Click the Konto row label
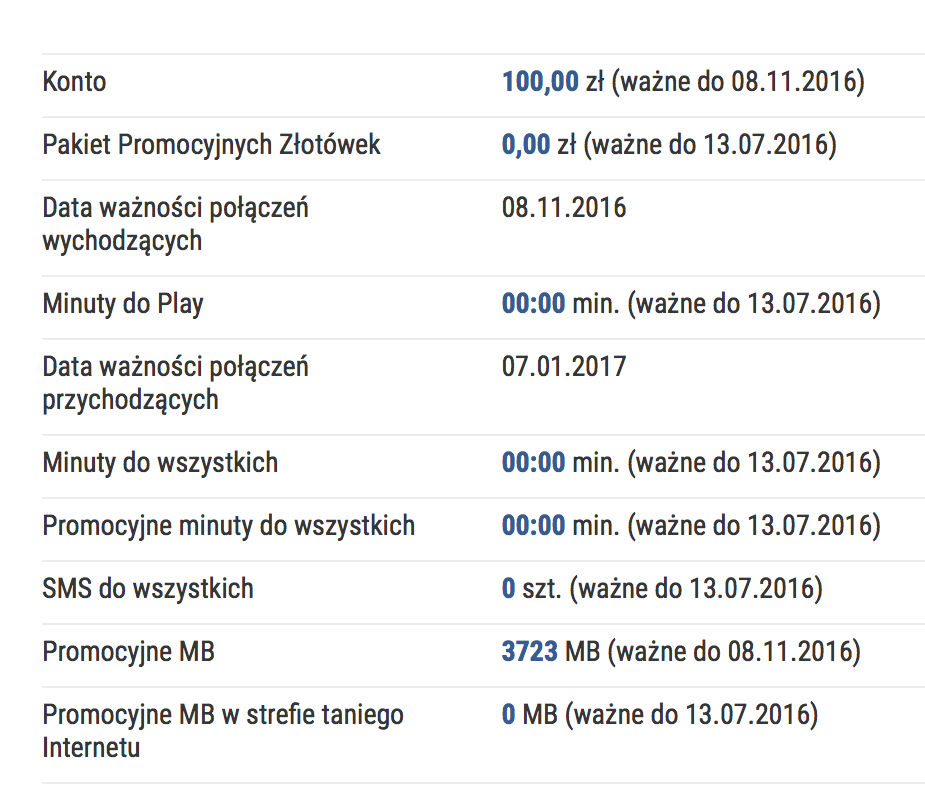Screen dimensions: 925x799 (74, 82)
